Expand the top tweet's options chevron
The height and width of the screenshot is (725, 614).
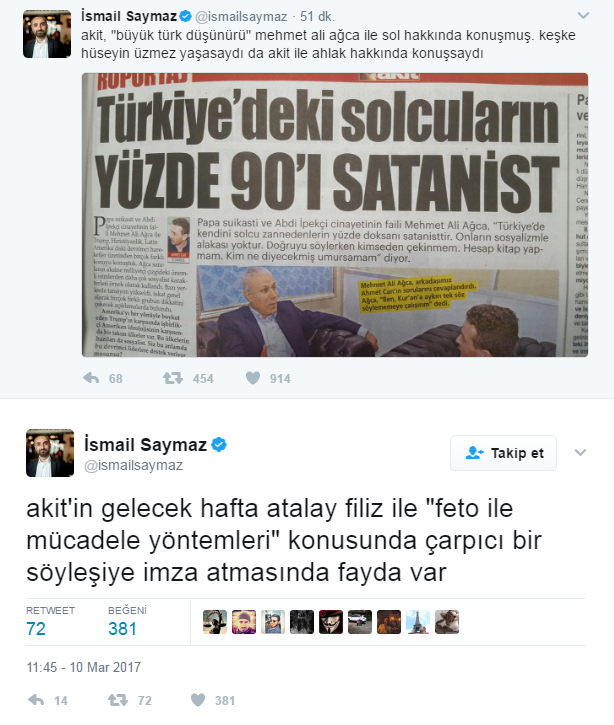[x=583, y=15]
